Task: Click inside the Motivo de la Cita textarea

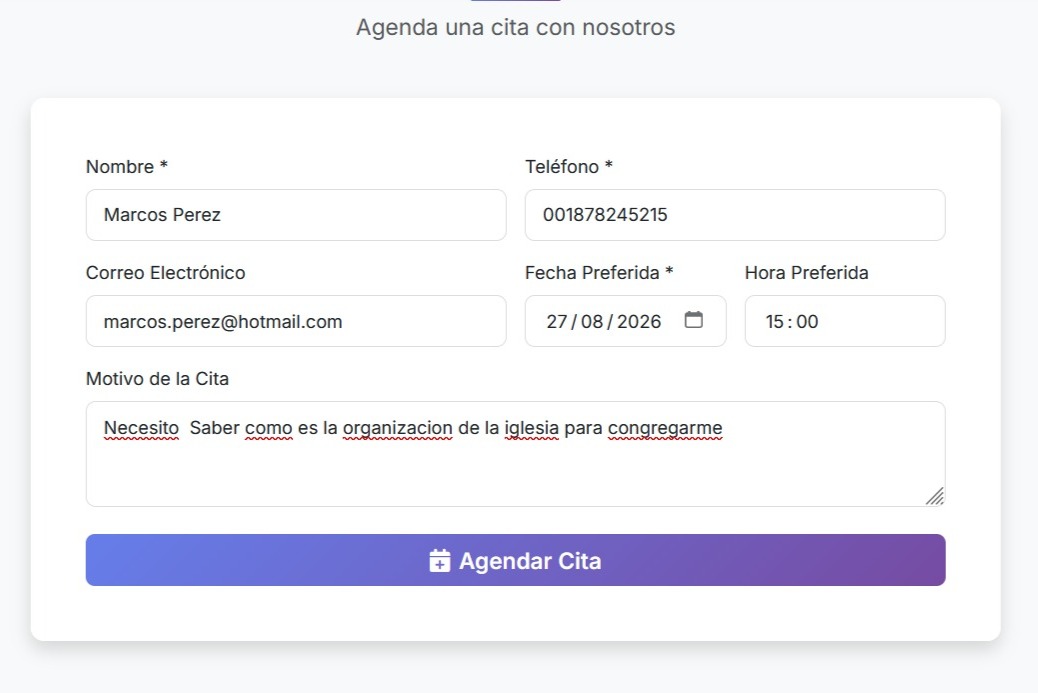Action: pos(515,454)
